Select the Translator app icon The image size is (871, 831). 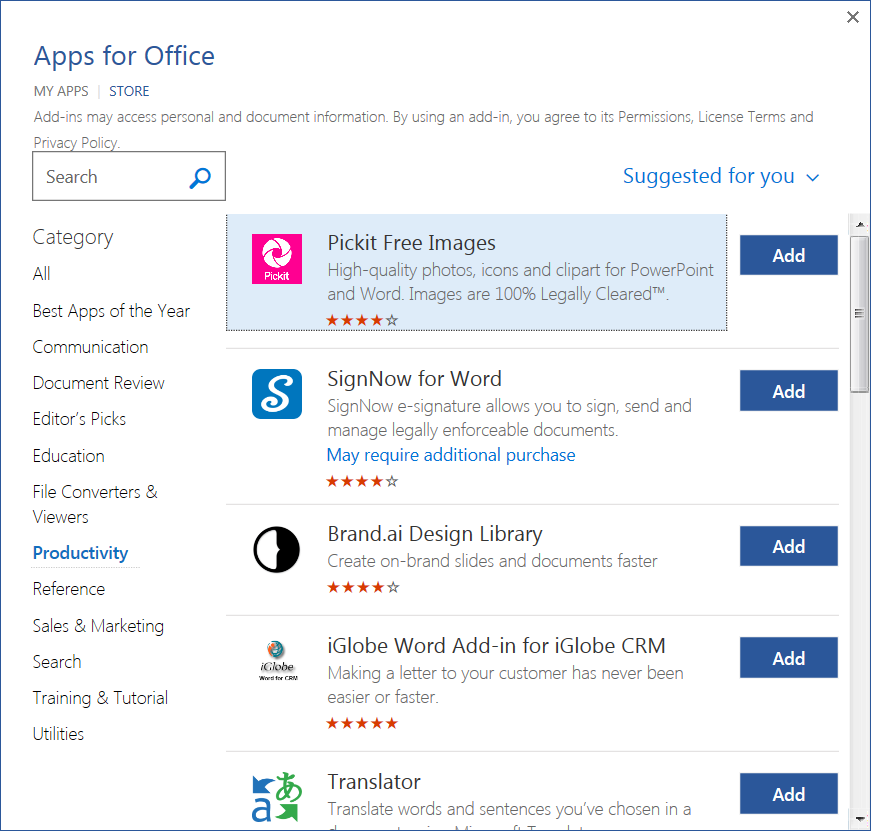[277, 796]
